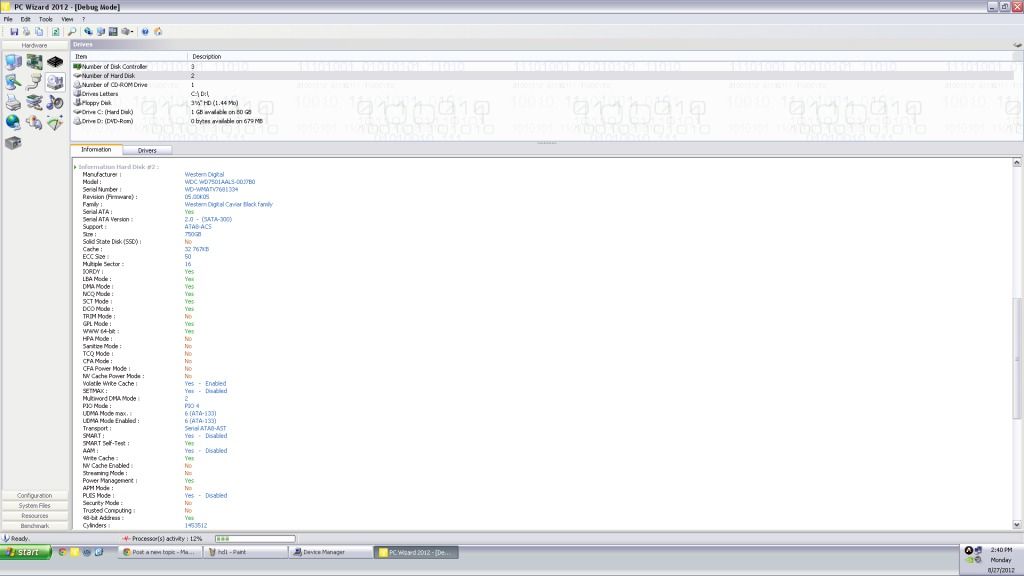The image size is (1024, 576).
Task: Click the information pane scroll down arrow
Action: [1017, 524]
